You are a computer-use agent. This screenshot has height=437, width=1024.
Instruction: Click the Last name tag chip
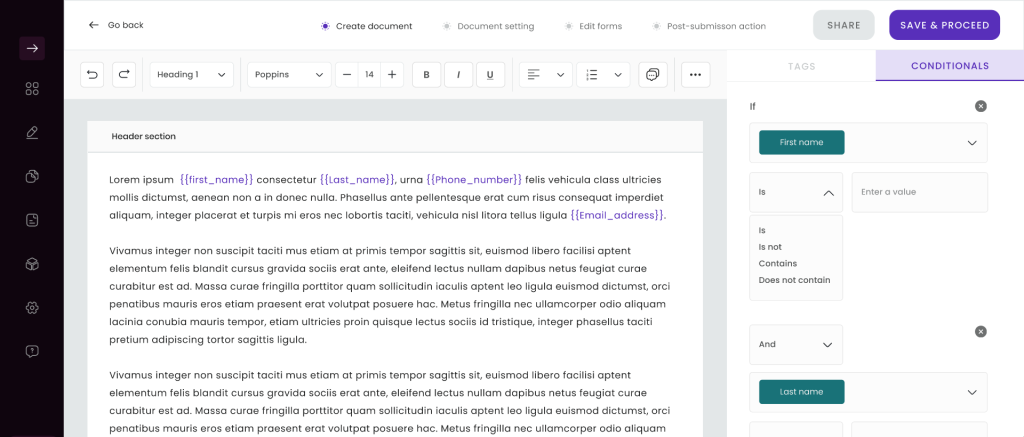801,392
